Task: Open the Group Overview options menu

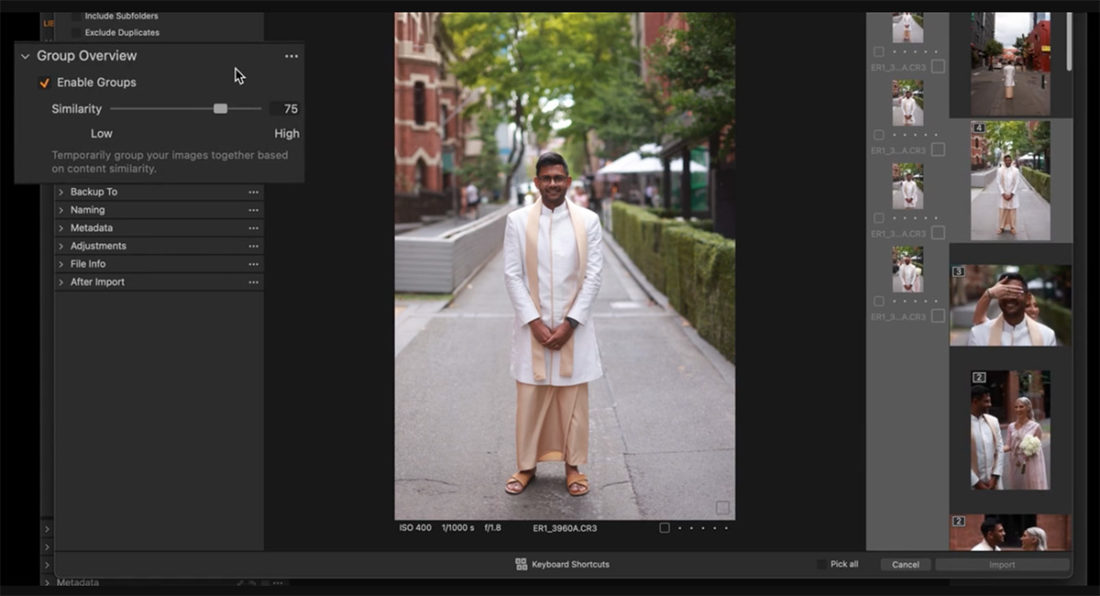Action: click(x=291, y=56)
